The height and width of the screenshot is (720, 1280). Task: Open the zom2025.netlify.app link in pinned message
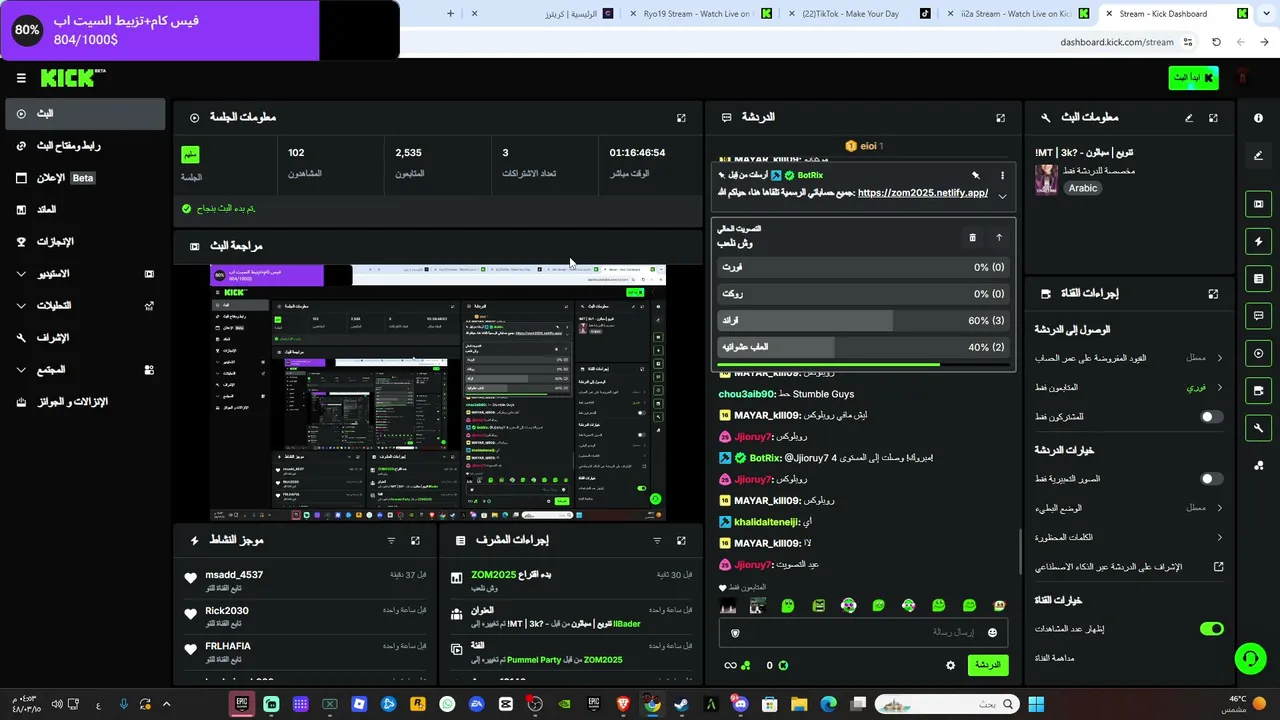(x=923, y=194)
